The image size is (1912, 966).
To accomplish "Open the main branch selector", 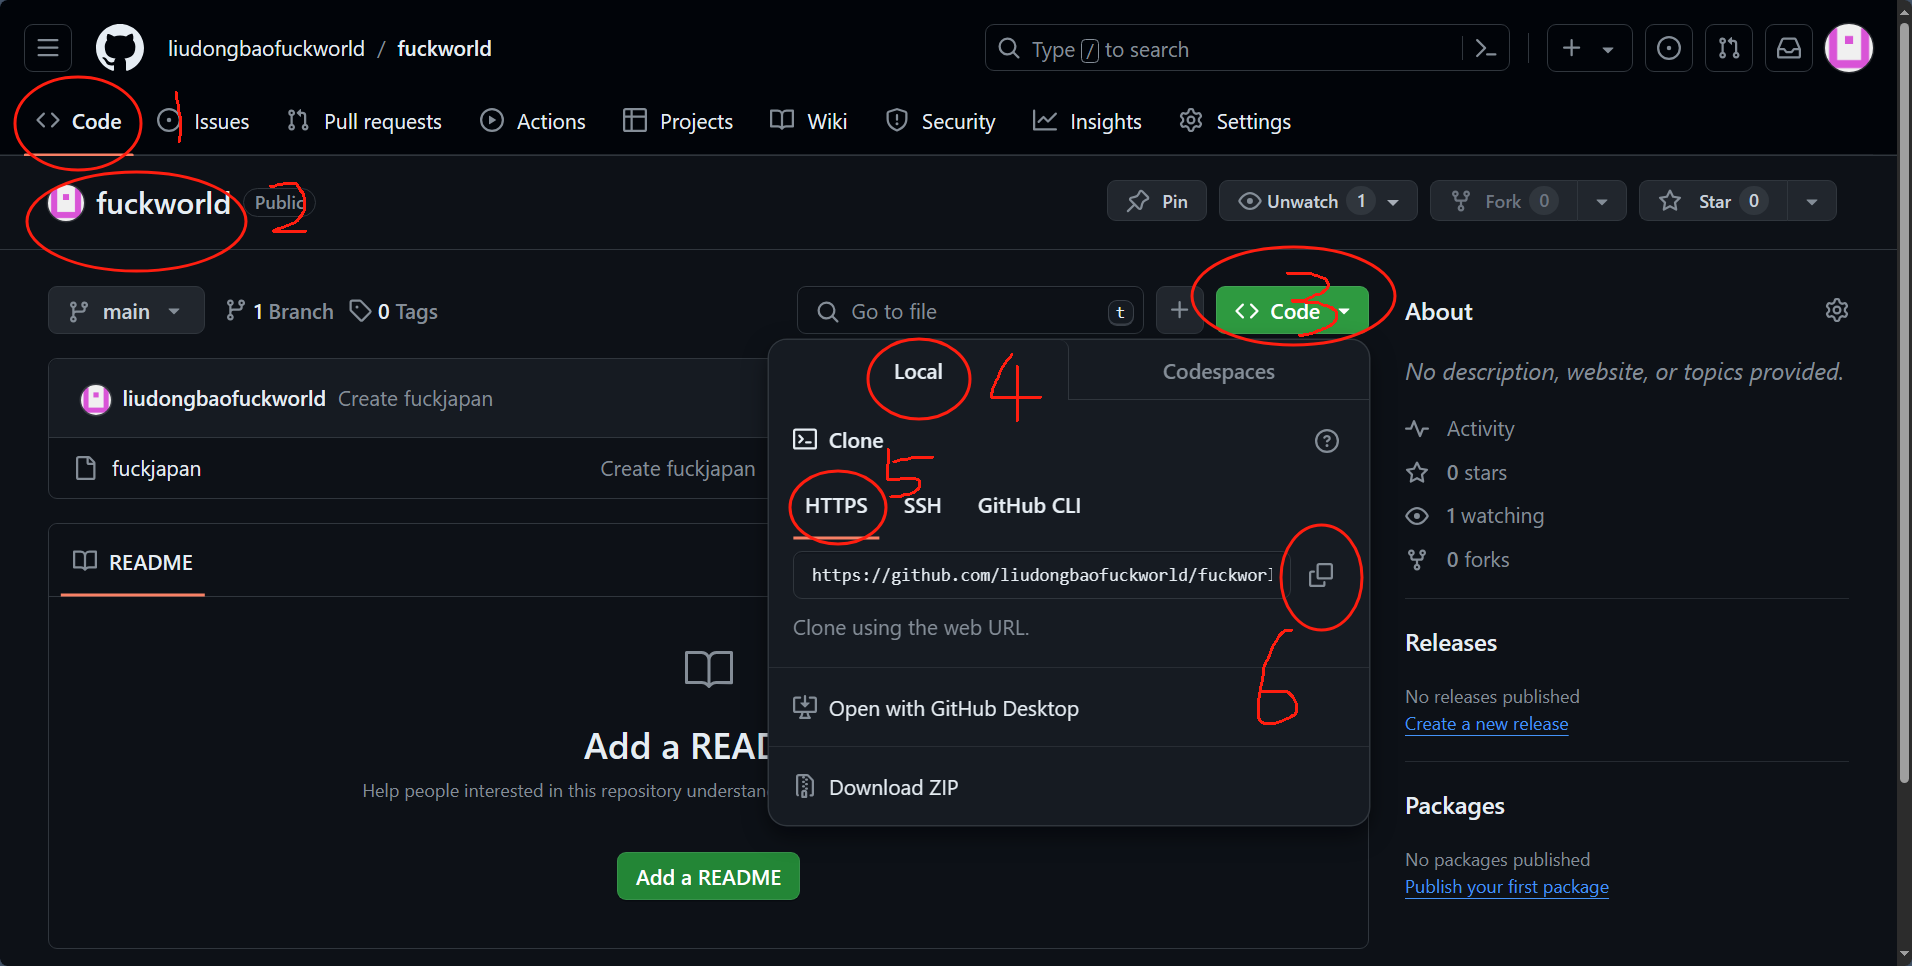I will pos(126,311).
